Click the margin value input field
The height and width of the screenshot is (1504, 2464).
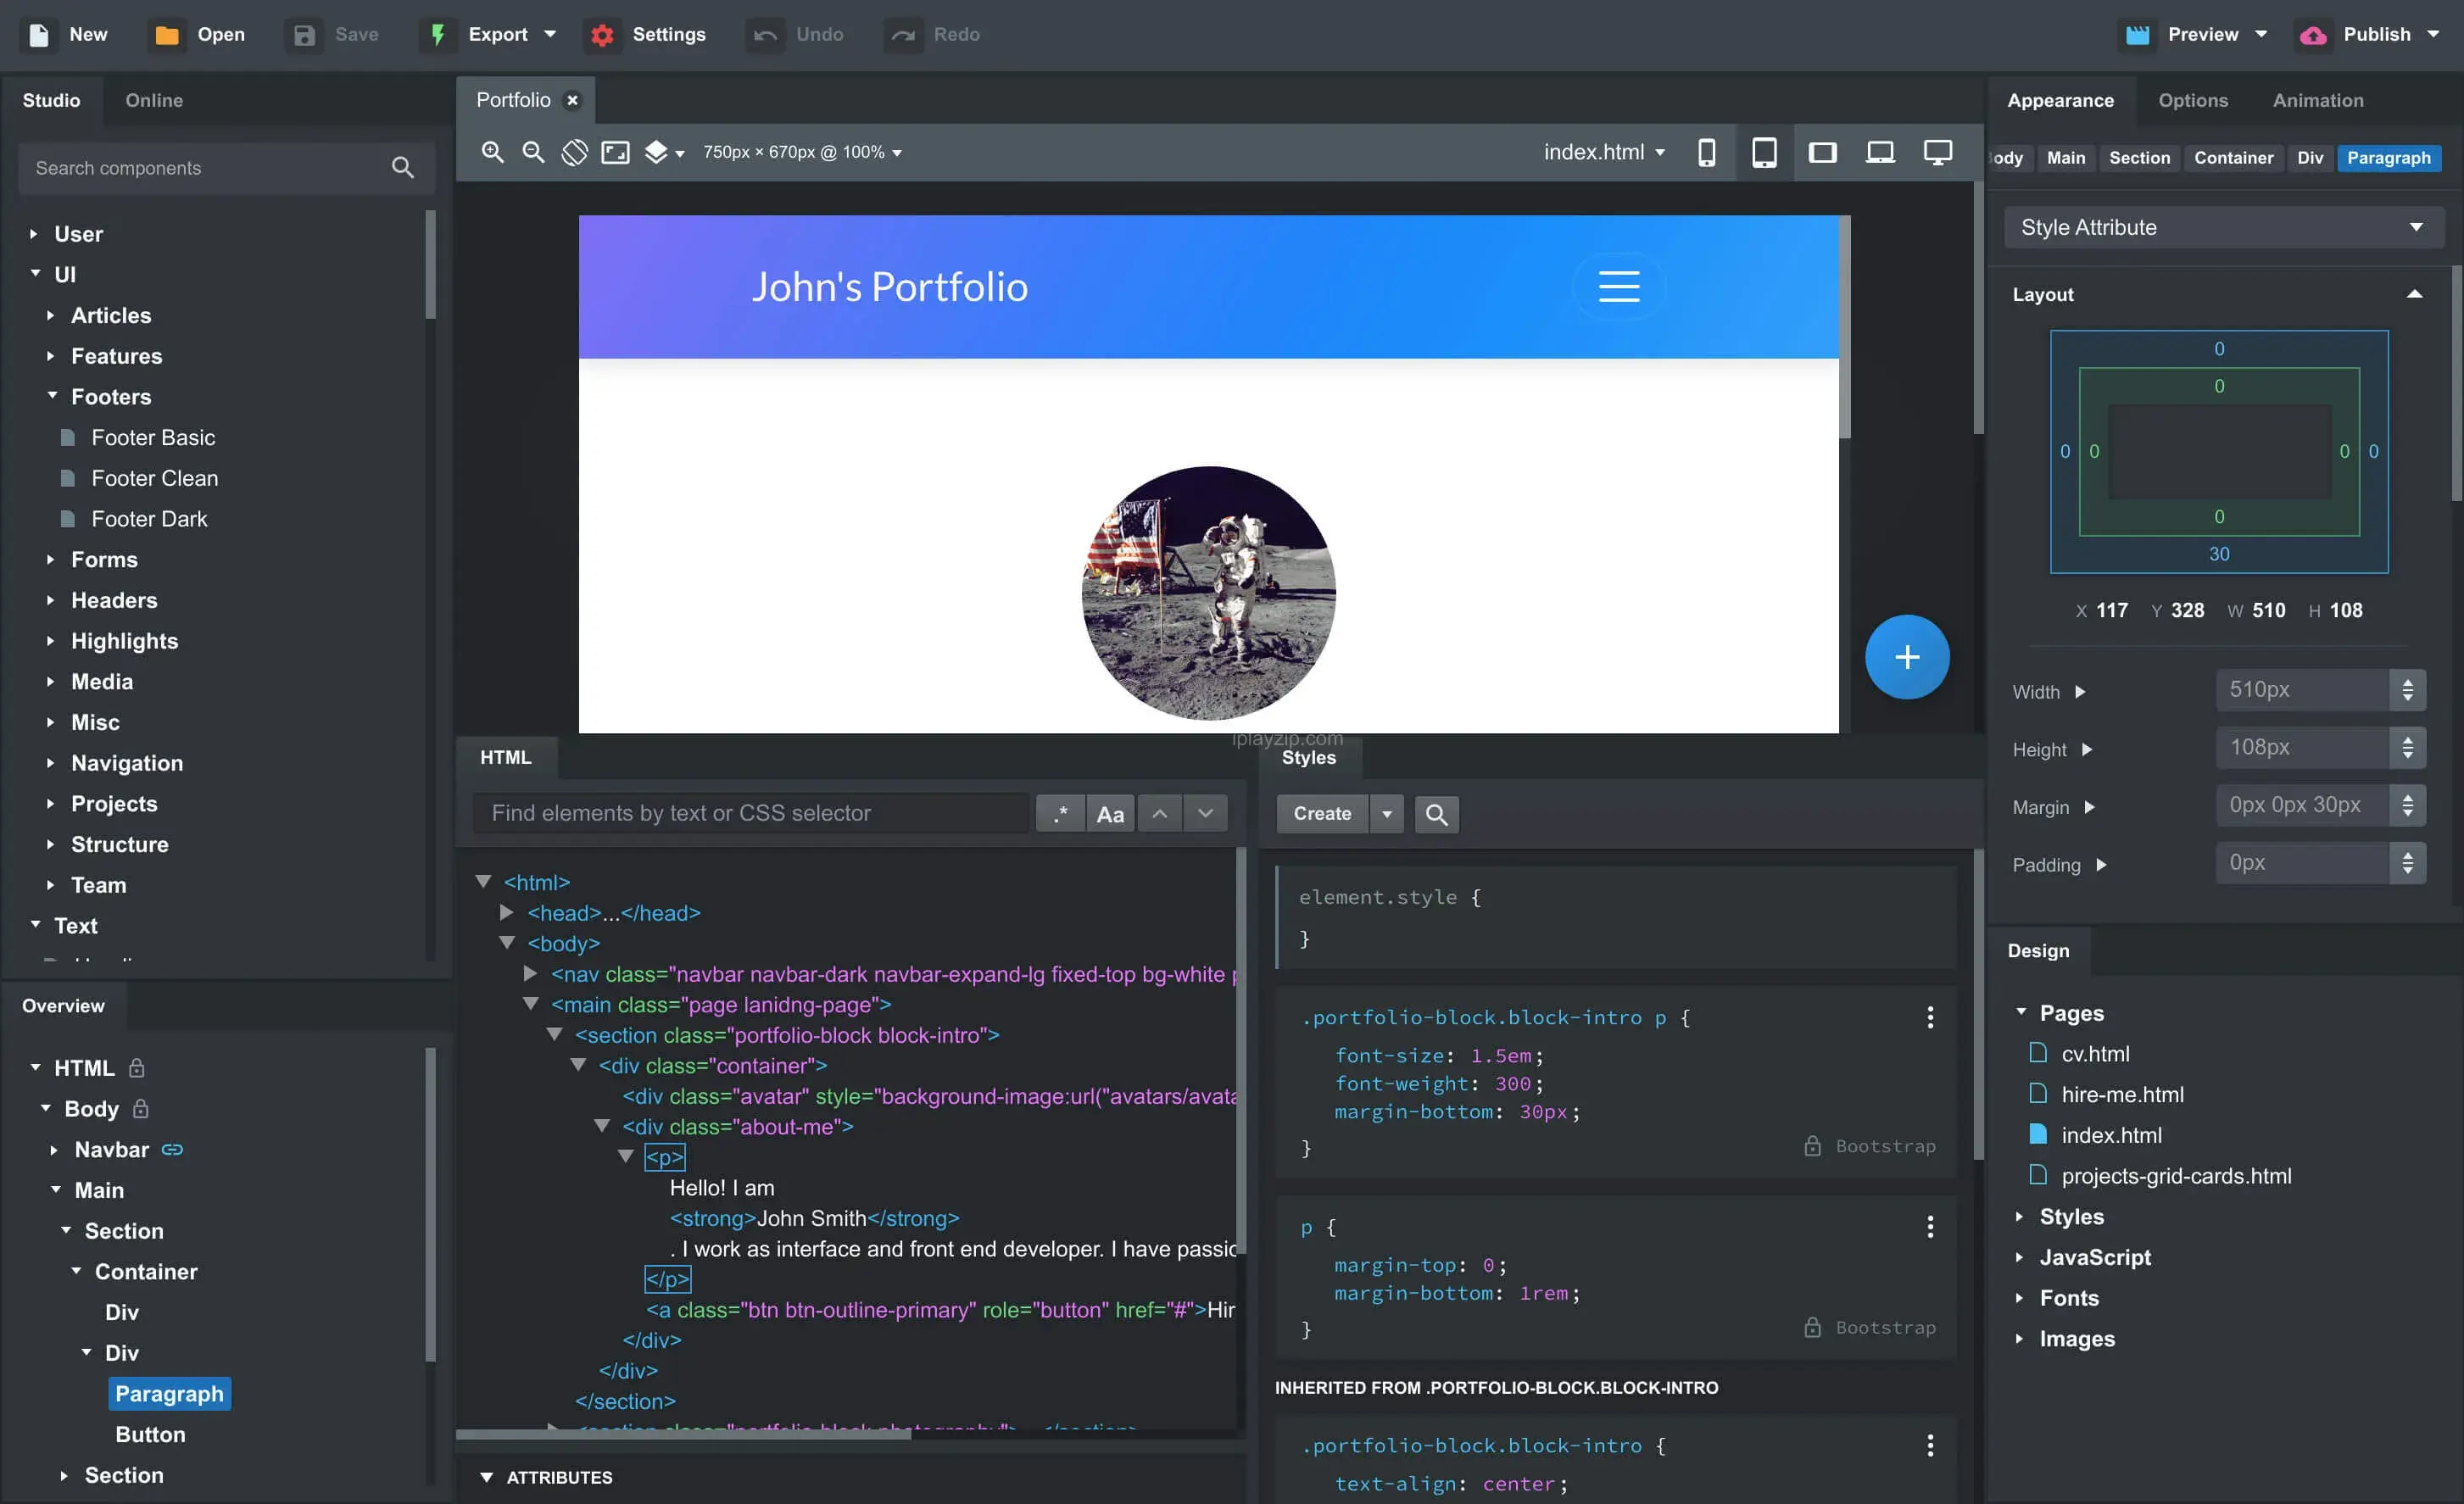pyautogui.click(x=2302, y=805)
